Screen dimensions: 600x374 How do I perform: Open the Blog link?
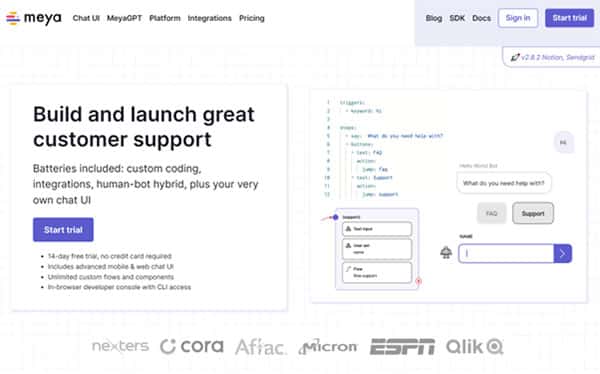coord(434,18)
